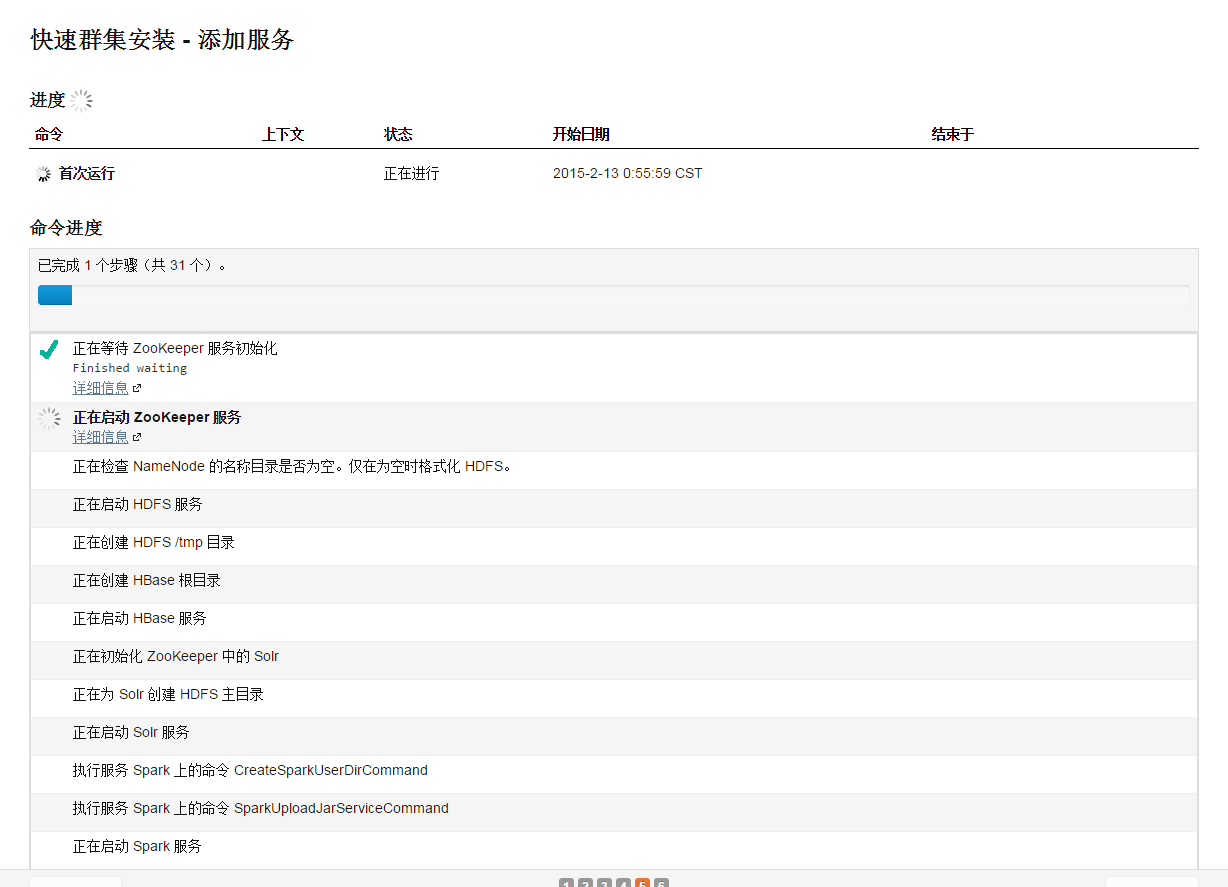1228x887 pixels.
Task: Click the 开始日期 column header
Action: click(x=581, y=134)
